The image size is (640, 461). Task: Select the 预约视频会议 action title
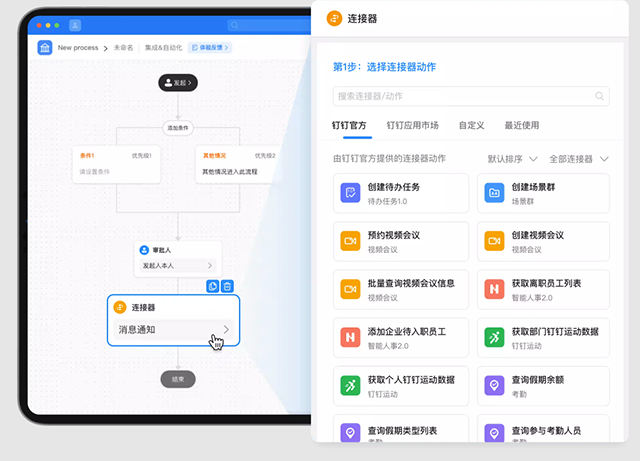point(393,235)
